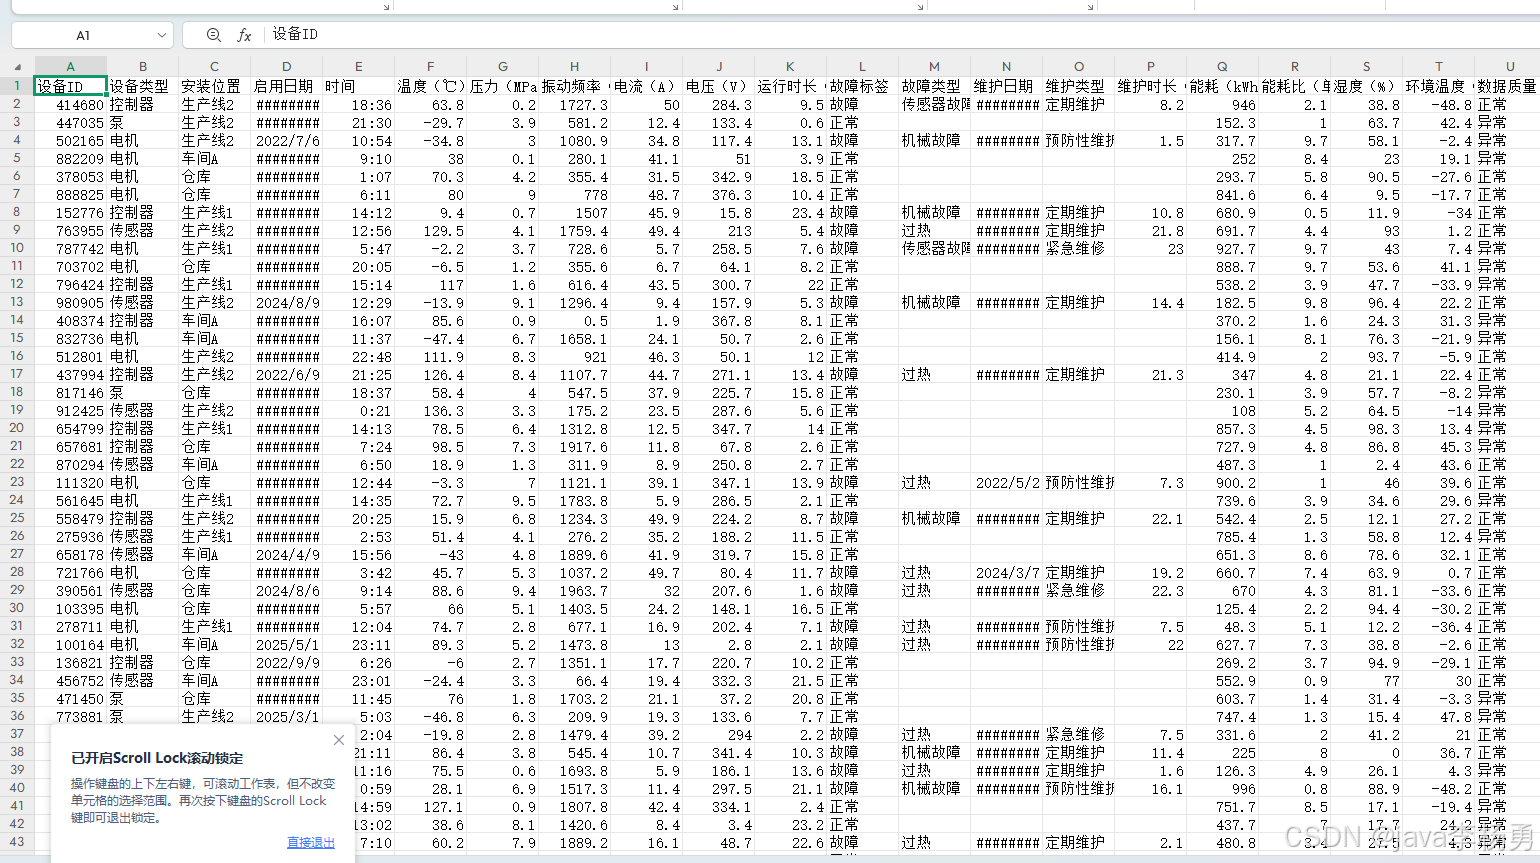The image size is (1540, 863).
Task: Select column A header
Action: [x=70, y=67]
